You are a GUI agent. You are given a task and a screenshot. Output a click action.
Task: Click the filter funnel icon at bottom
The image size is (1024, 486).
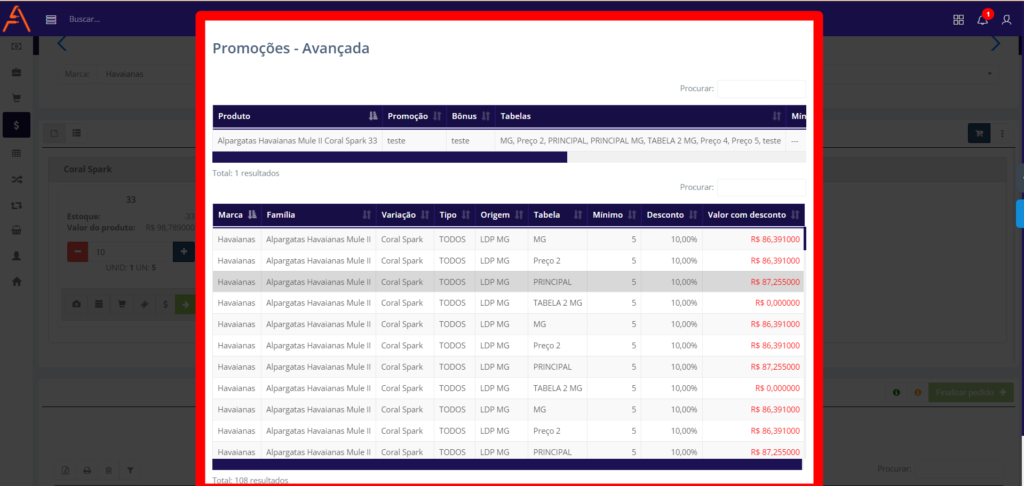(x=130, y=470)
